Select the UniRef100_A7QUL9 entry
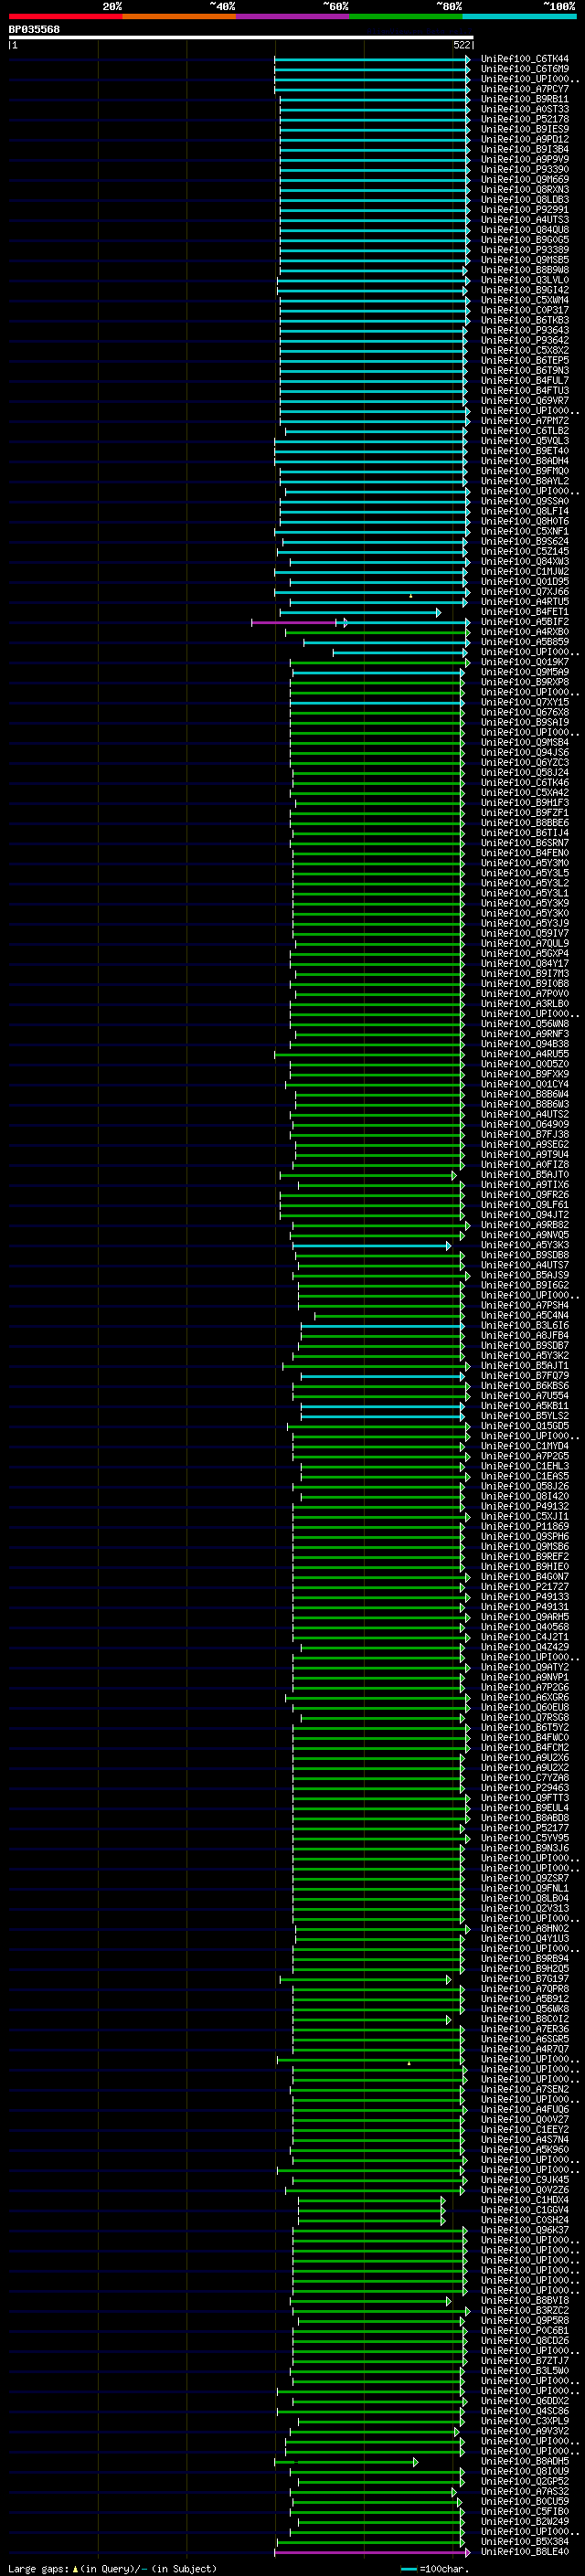 pos(524,943)
